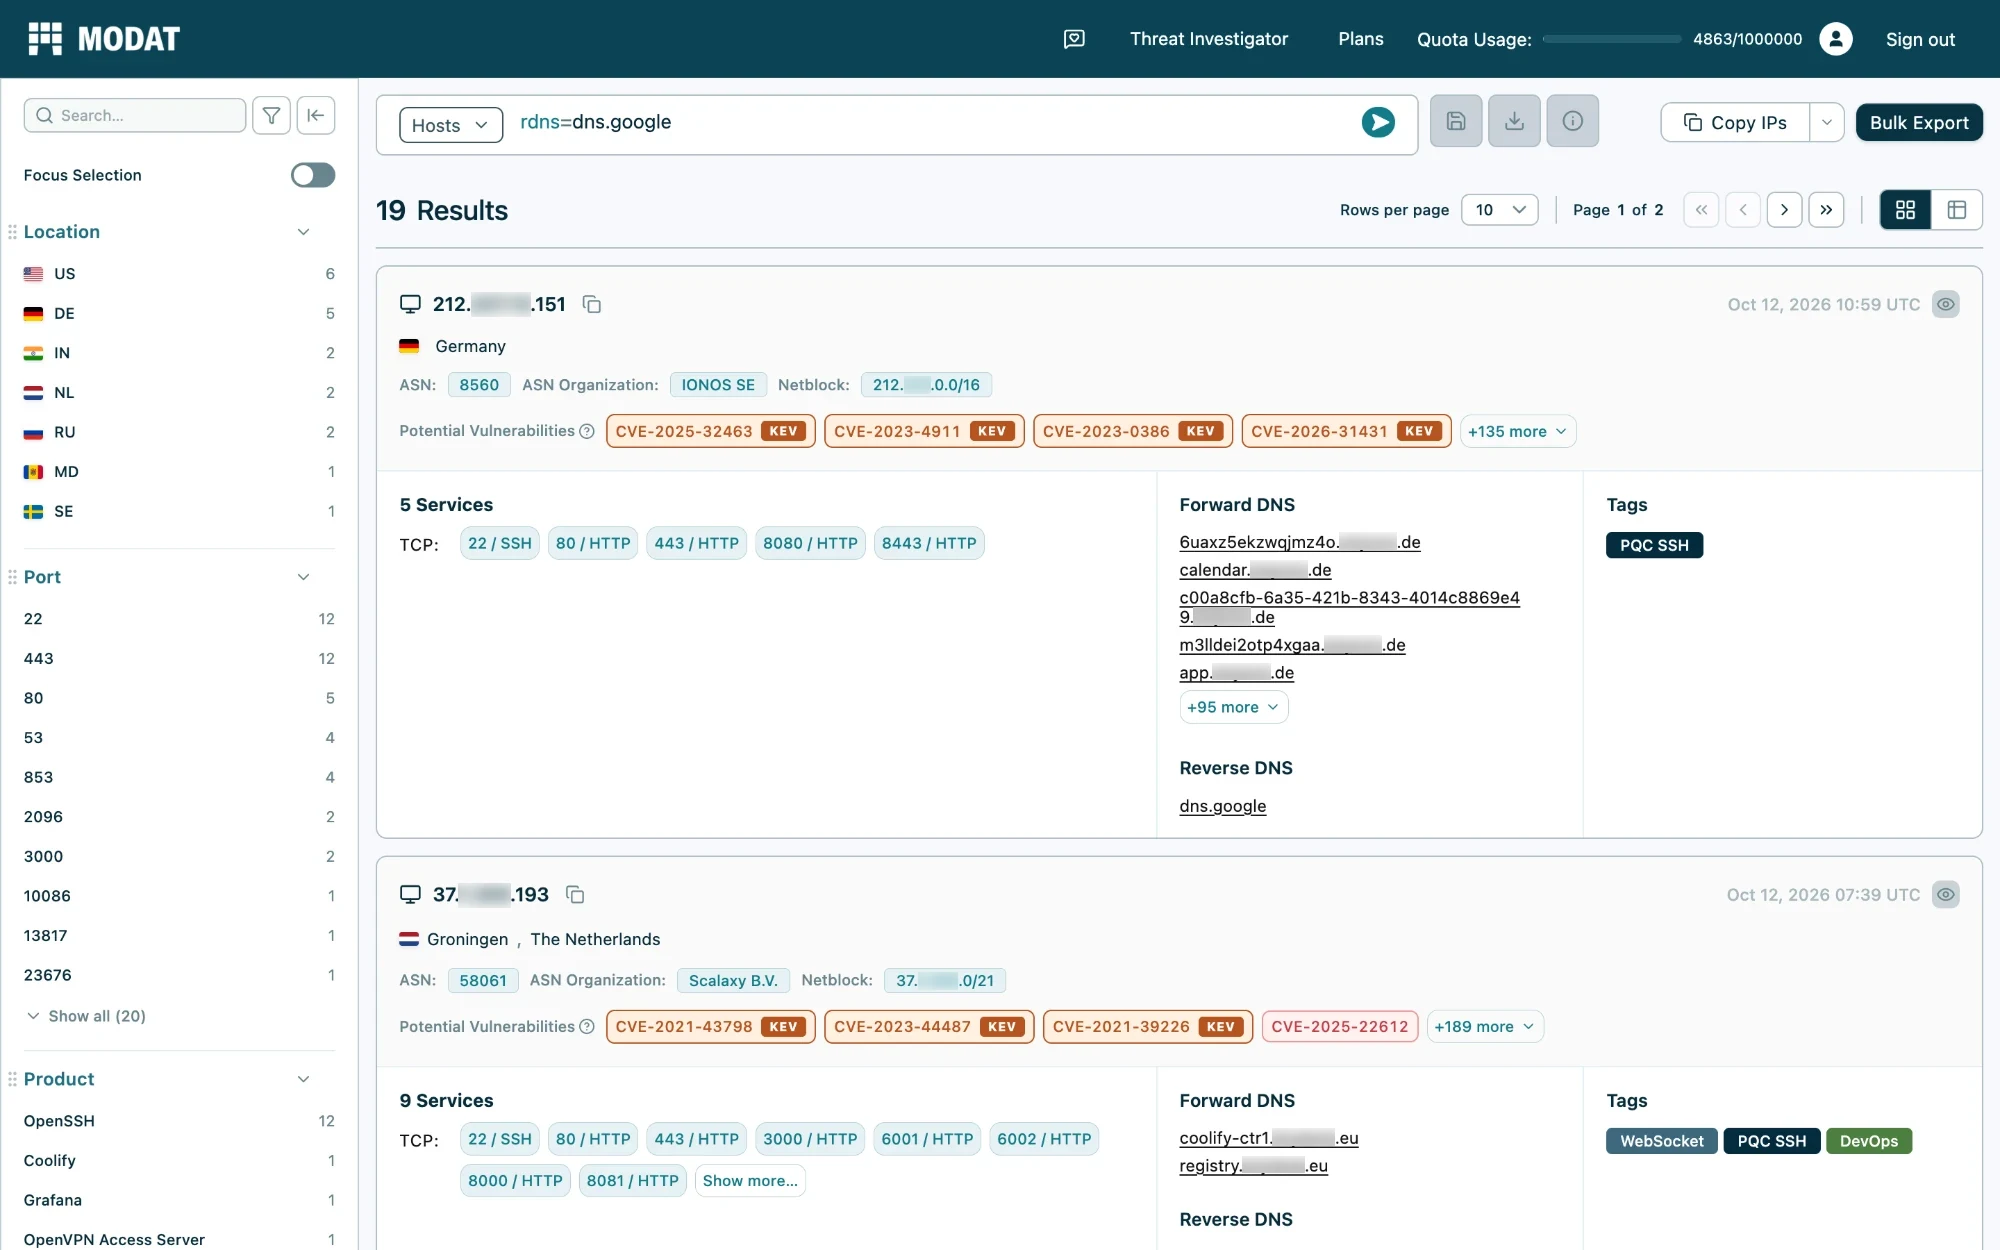Viewport: 2000px width, 1250px height.
Task: Toggle the eye icon on the 37.x.x.193 host
Action: [x=1945, y=894]
